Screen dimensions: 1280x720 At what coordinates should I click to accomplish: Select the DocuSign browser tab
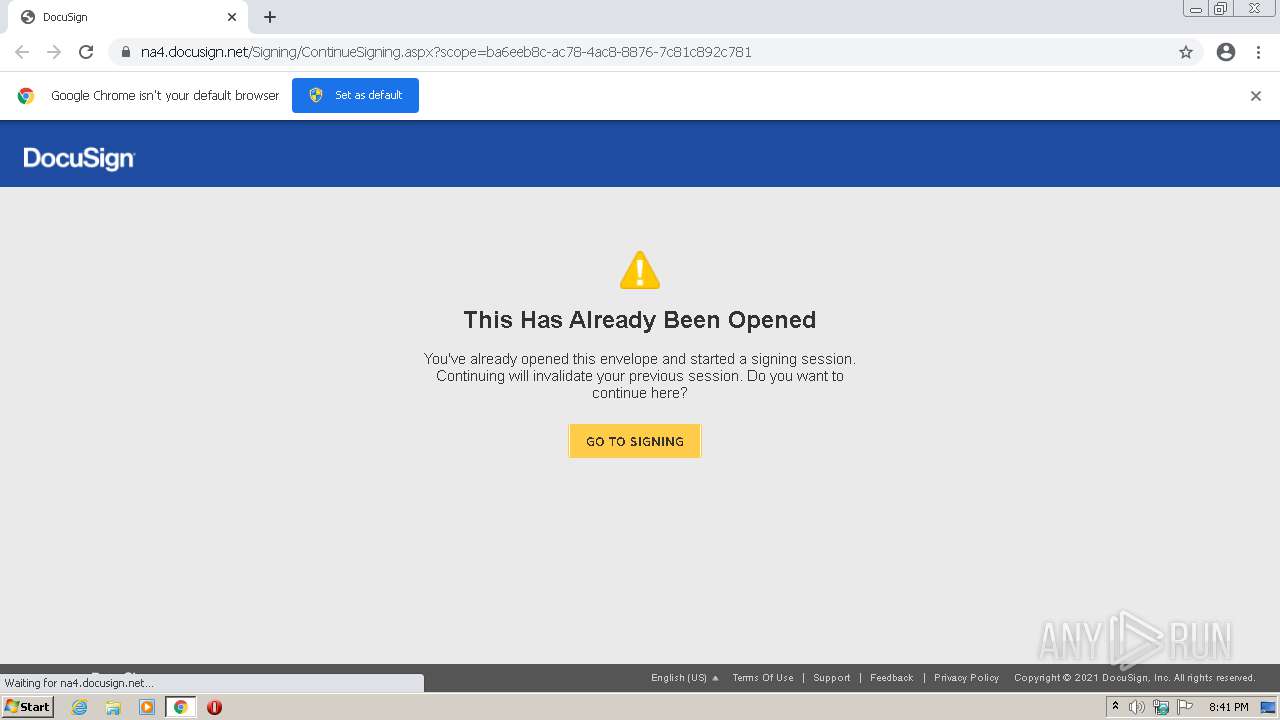tap(127, 17)
